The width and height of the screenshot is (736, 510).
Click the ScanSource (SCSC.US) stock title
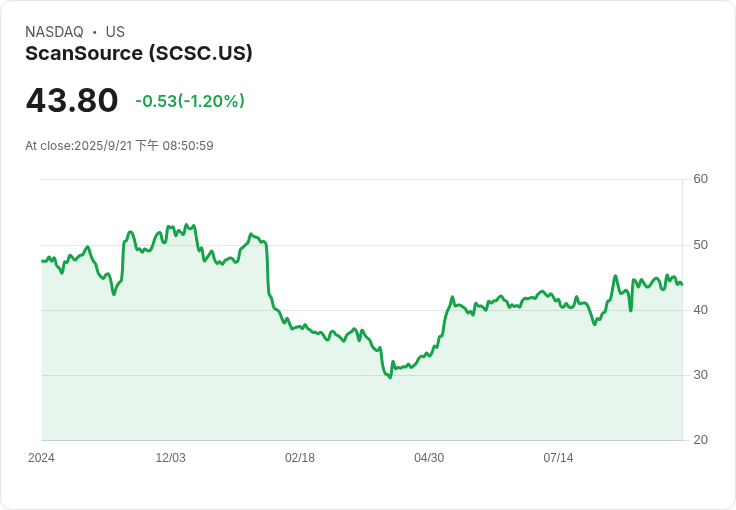click(x=139, y=53)
